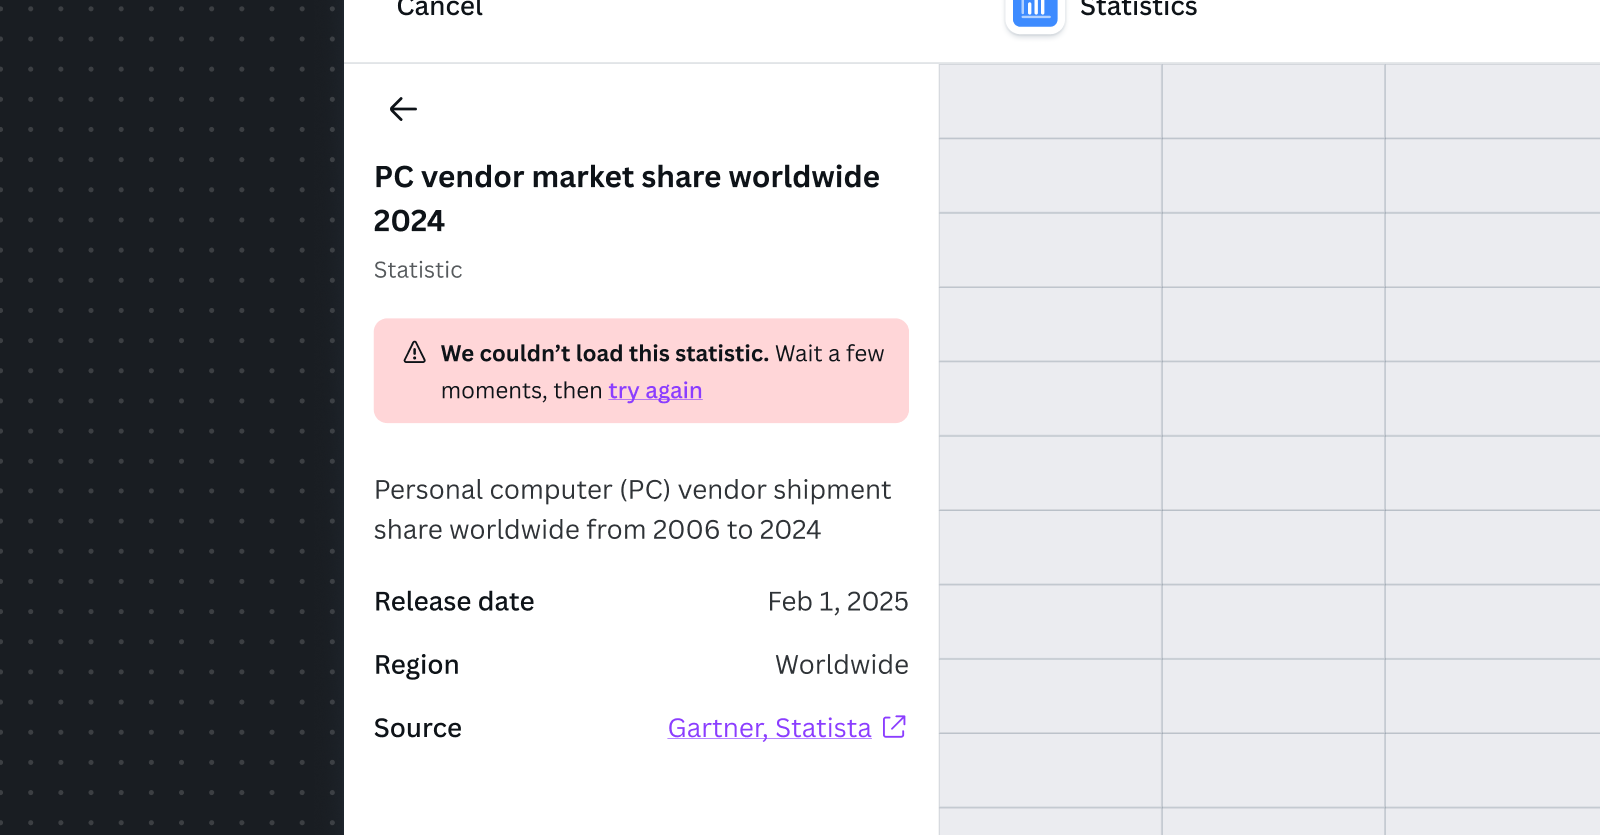Click the try again link
The height and width of the screenshot is (835, 1600).
click(655, 391)
